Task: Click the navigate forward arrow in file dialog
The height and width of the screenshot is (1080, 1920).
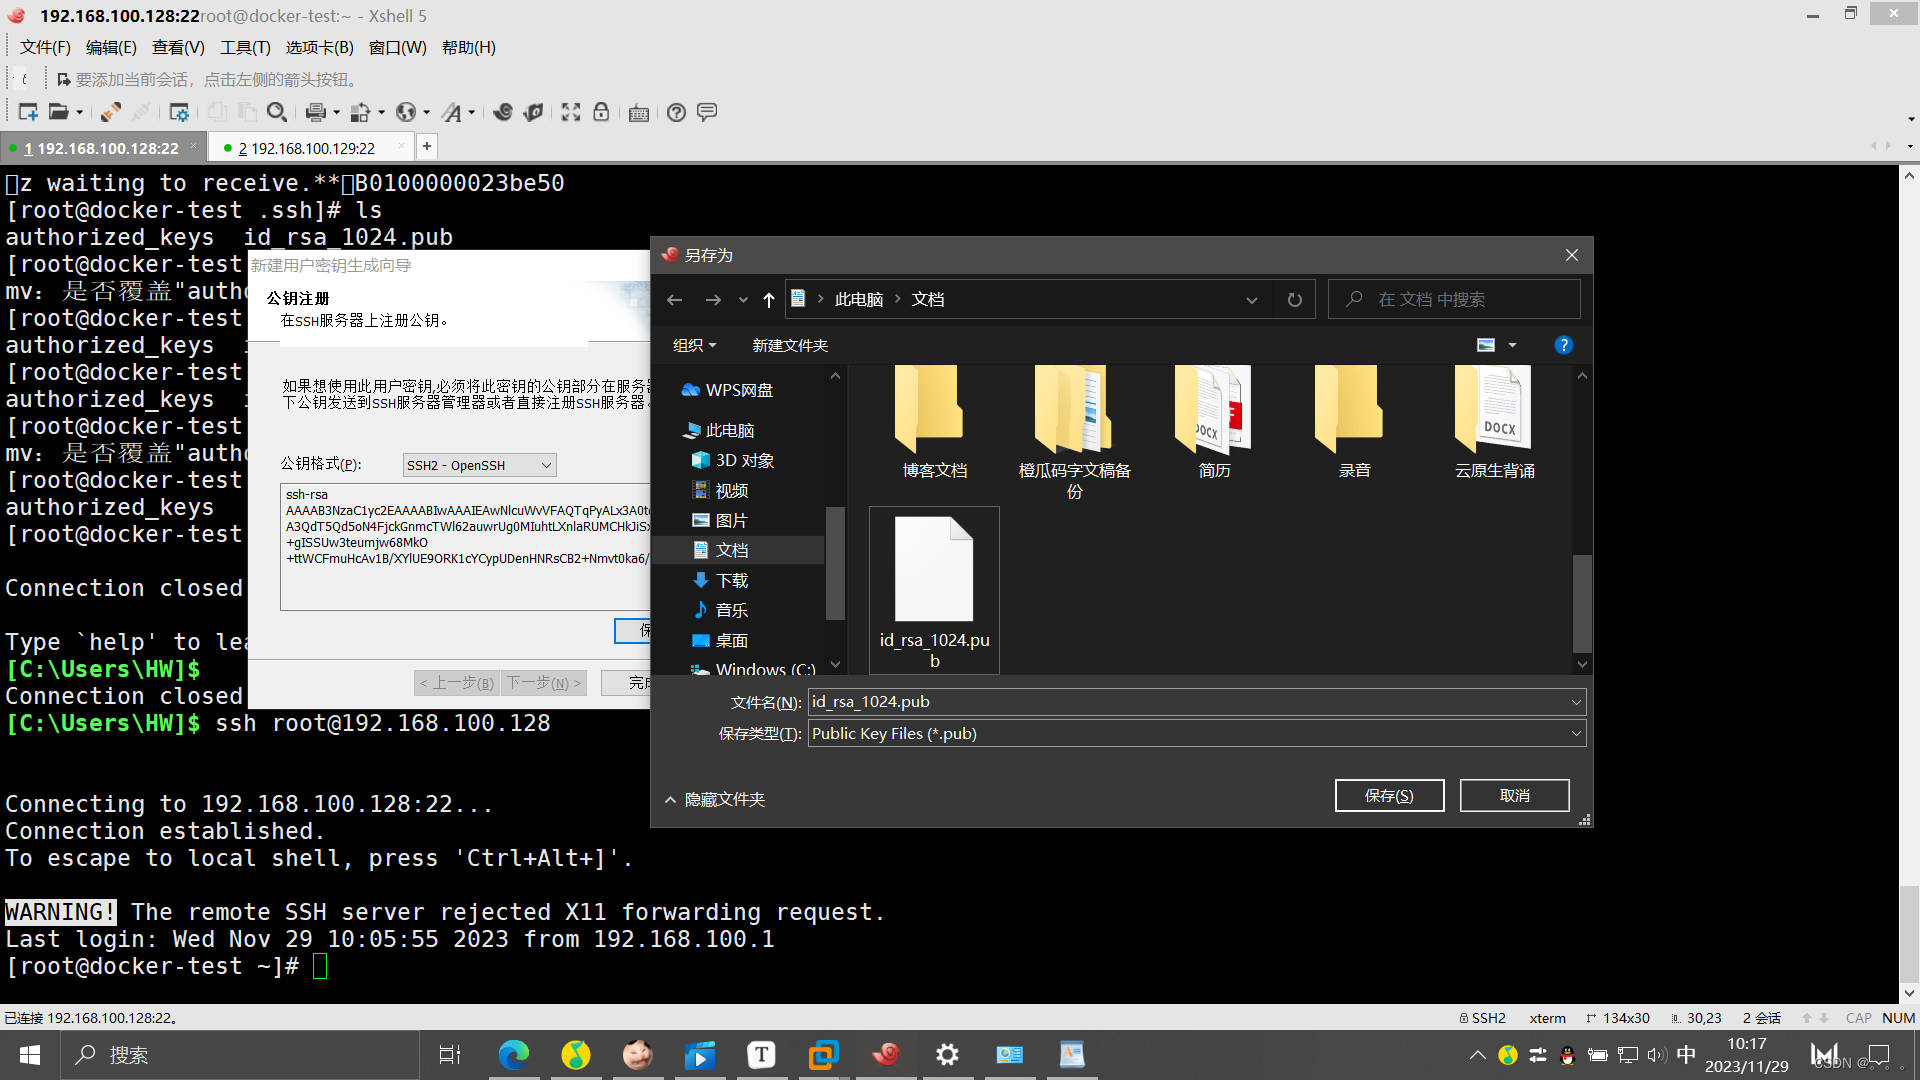Action: click(x=711, y=298)
